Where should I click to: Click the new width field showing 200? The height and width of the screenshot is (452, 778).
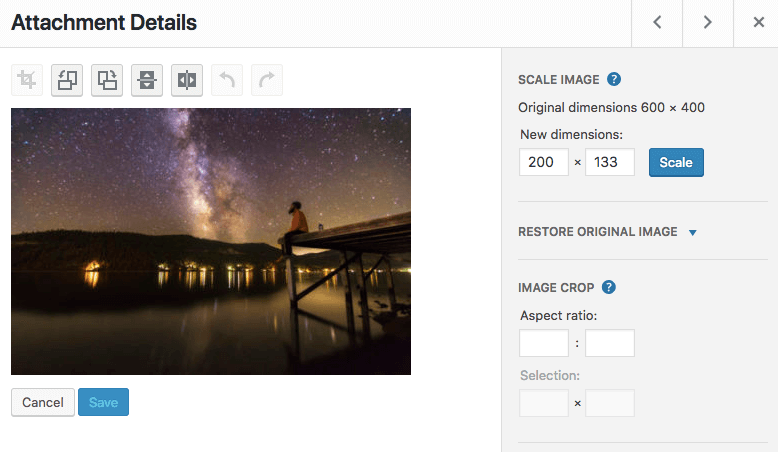point(544,162)
